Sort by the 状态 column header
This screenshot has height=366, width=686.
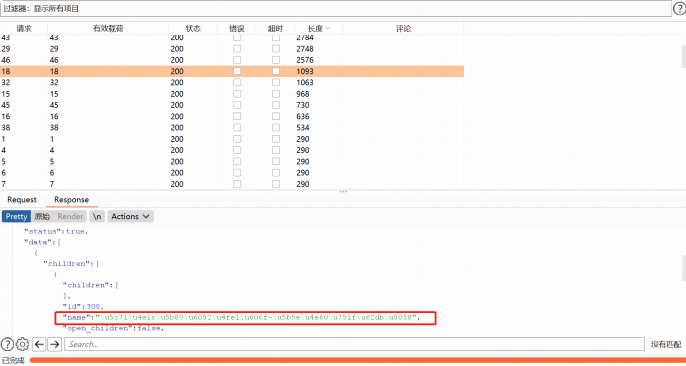[193, 28]
